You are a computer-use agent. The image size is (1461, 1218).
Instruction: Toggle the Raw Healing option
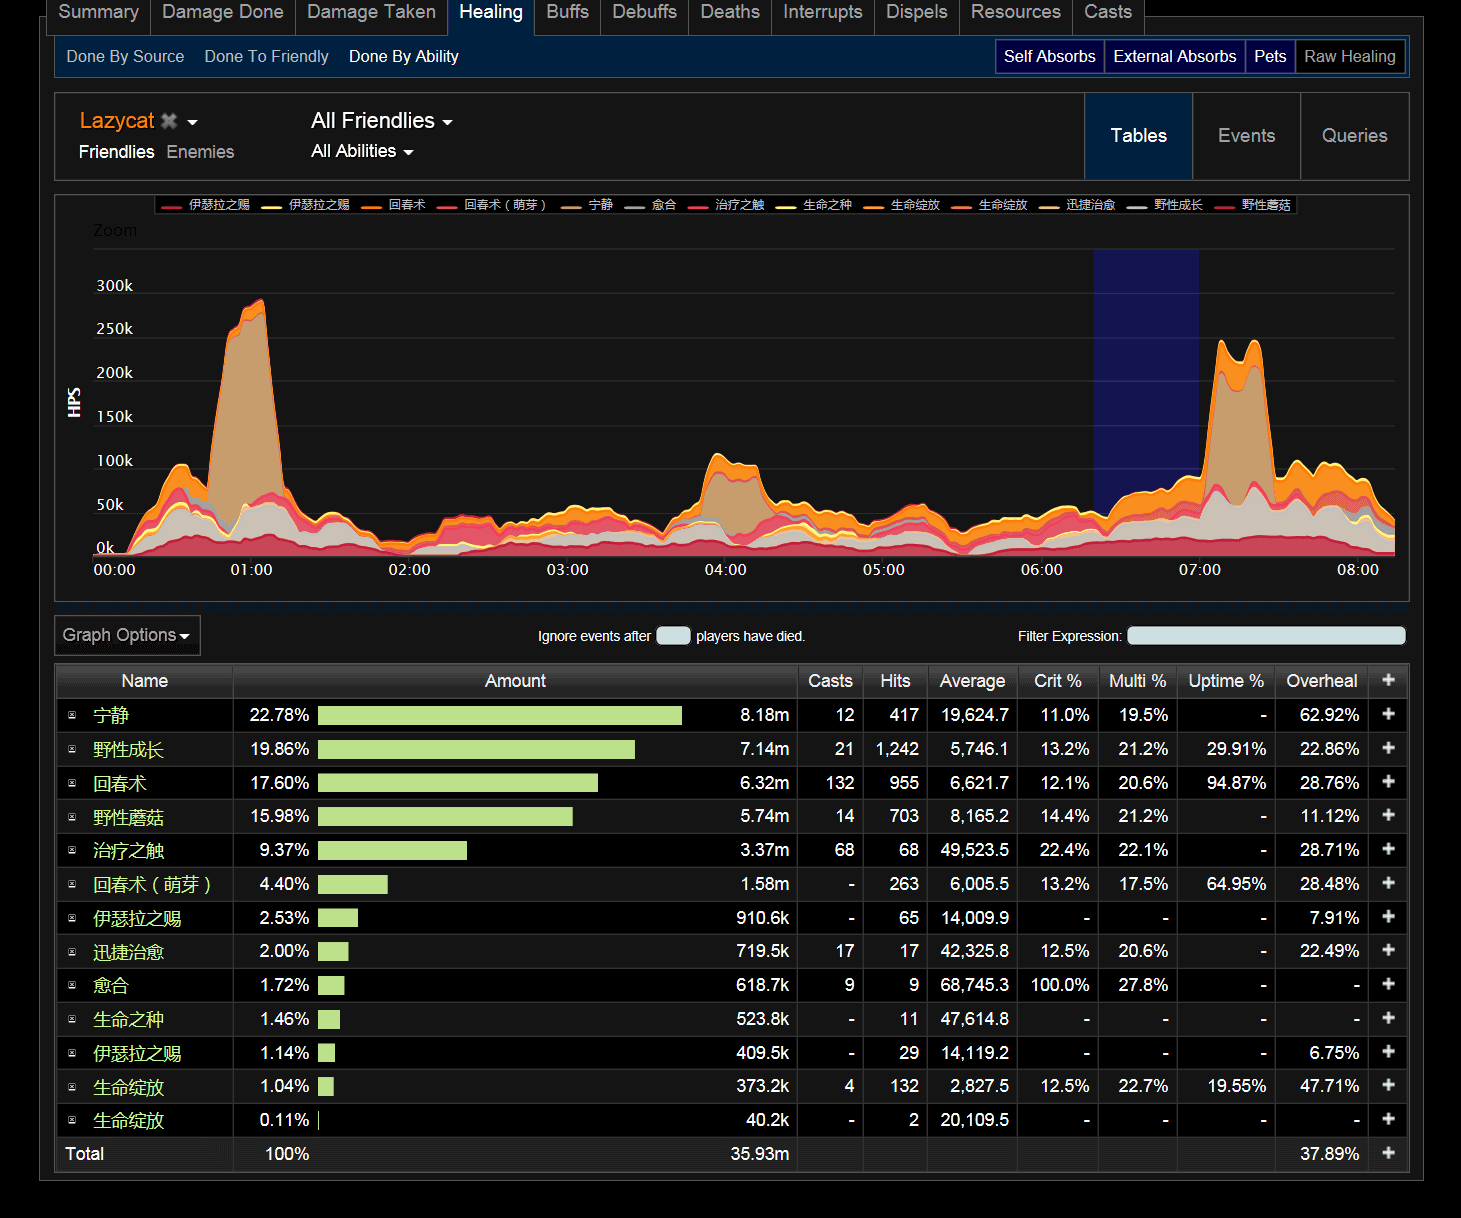[1349, 57]
